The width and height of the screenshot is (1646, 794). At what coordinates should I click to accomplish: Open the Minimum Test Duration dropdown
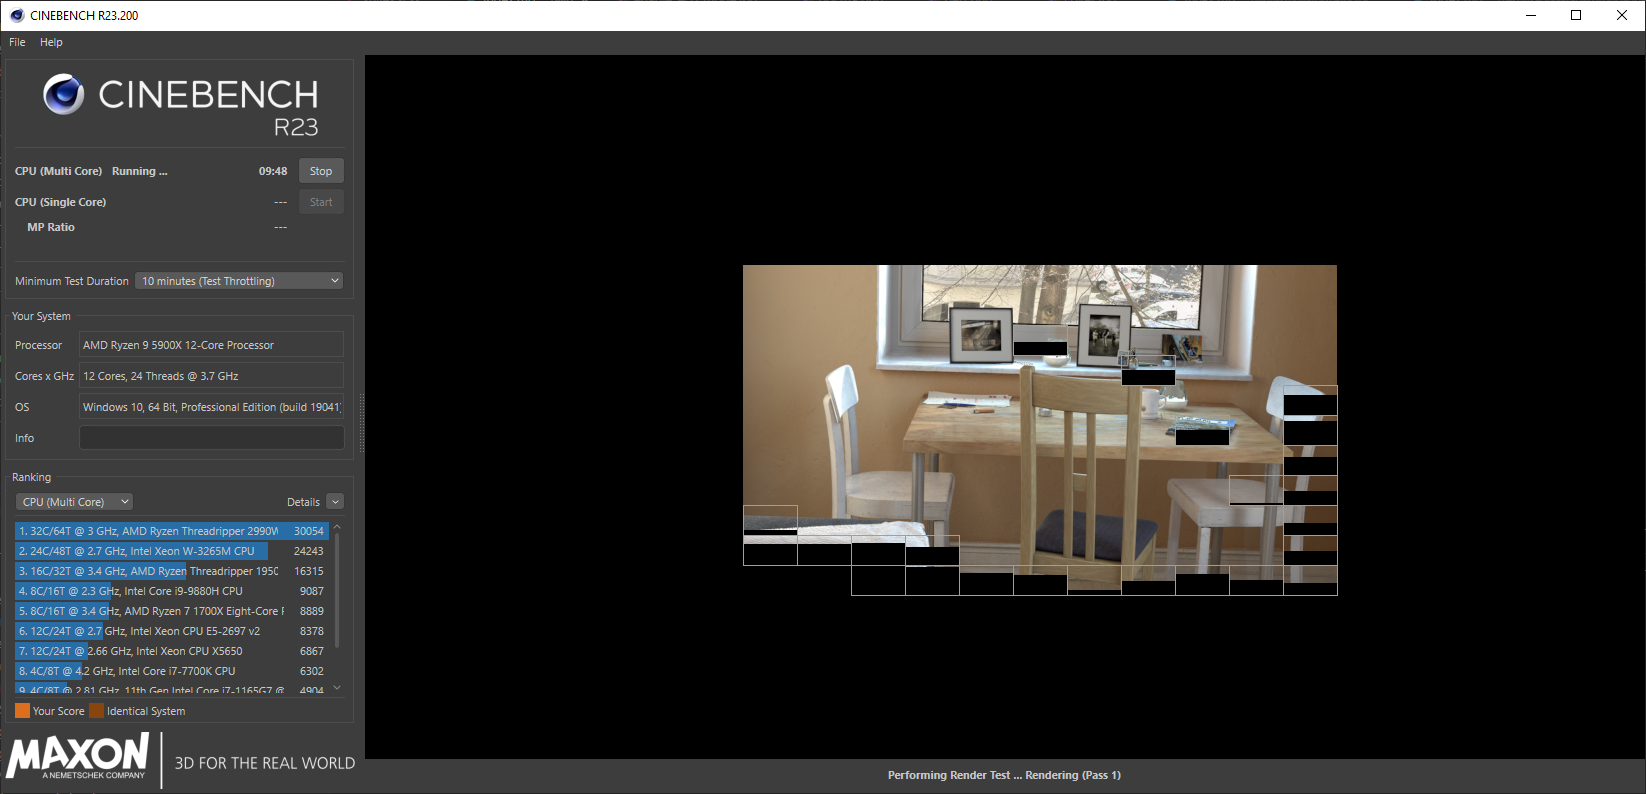coord(239,281)
